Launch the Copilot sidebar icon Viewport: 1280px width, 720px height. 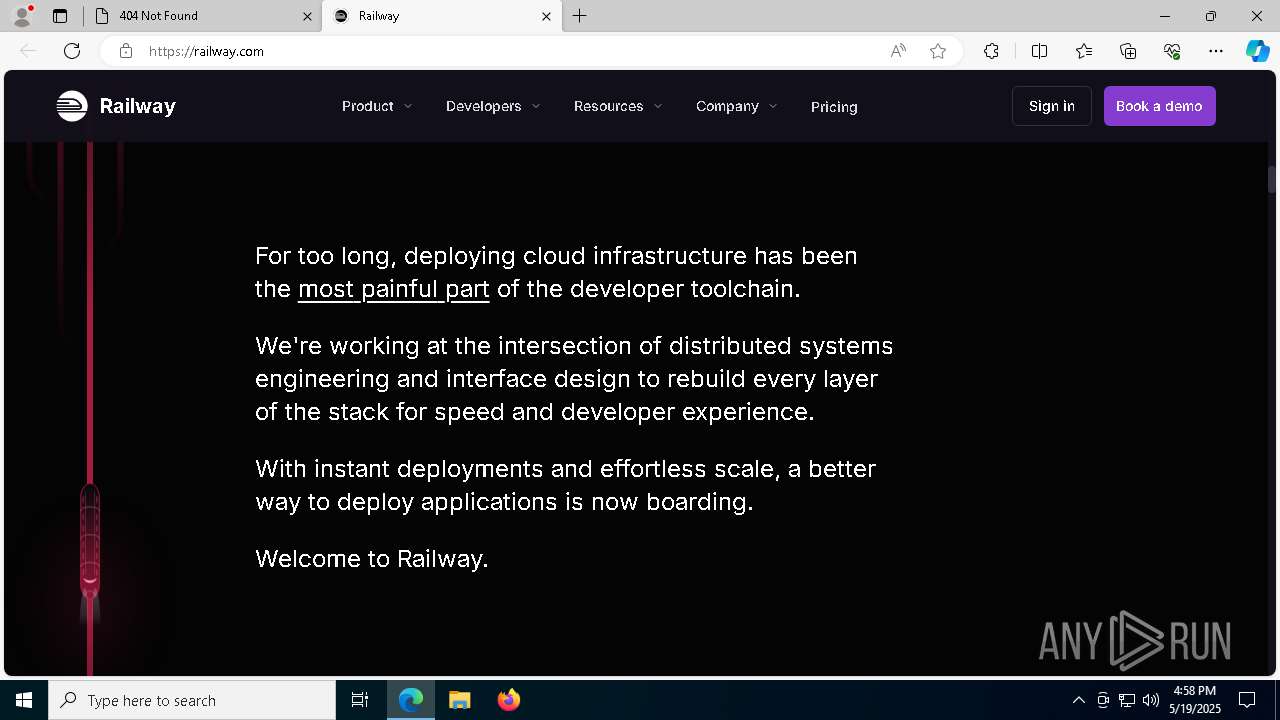[x=1257, y=51]
